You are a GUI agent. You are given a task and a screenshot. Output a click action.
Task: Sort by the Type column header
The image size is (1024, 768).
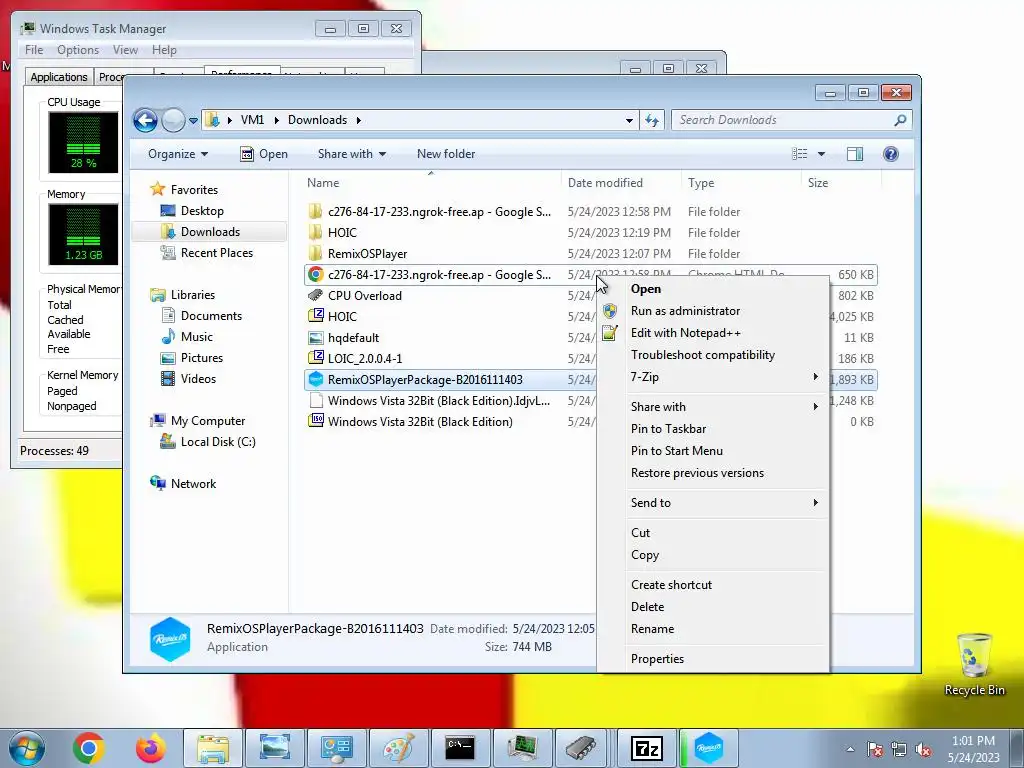741,183
